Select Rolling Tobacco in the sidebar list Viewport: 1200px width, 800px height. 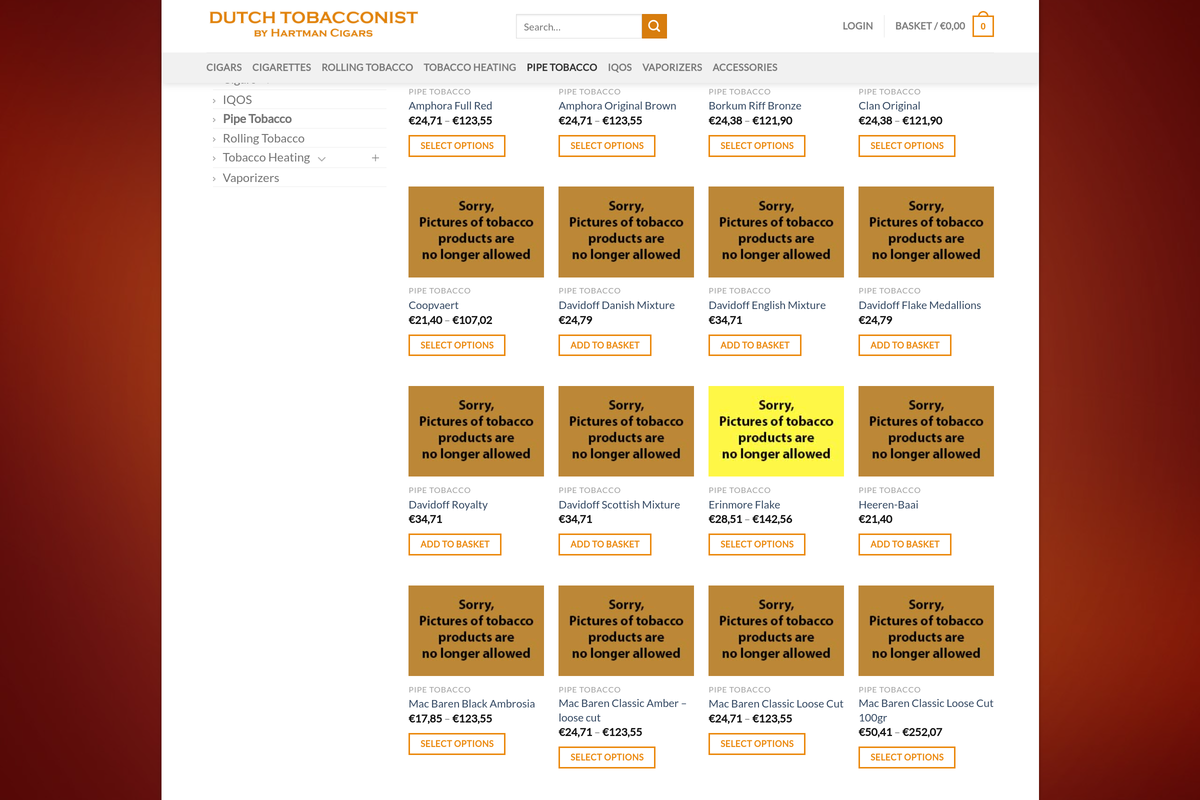tap(263, 138)
